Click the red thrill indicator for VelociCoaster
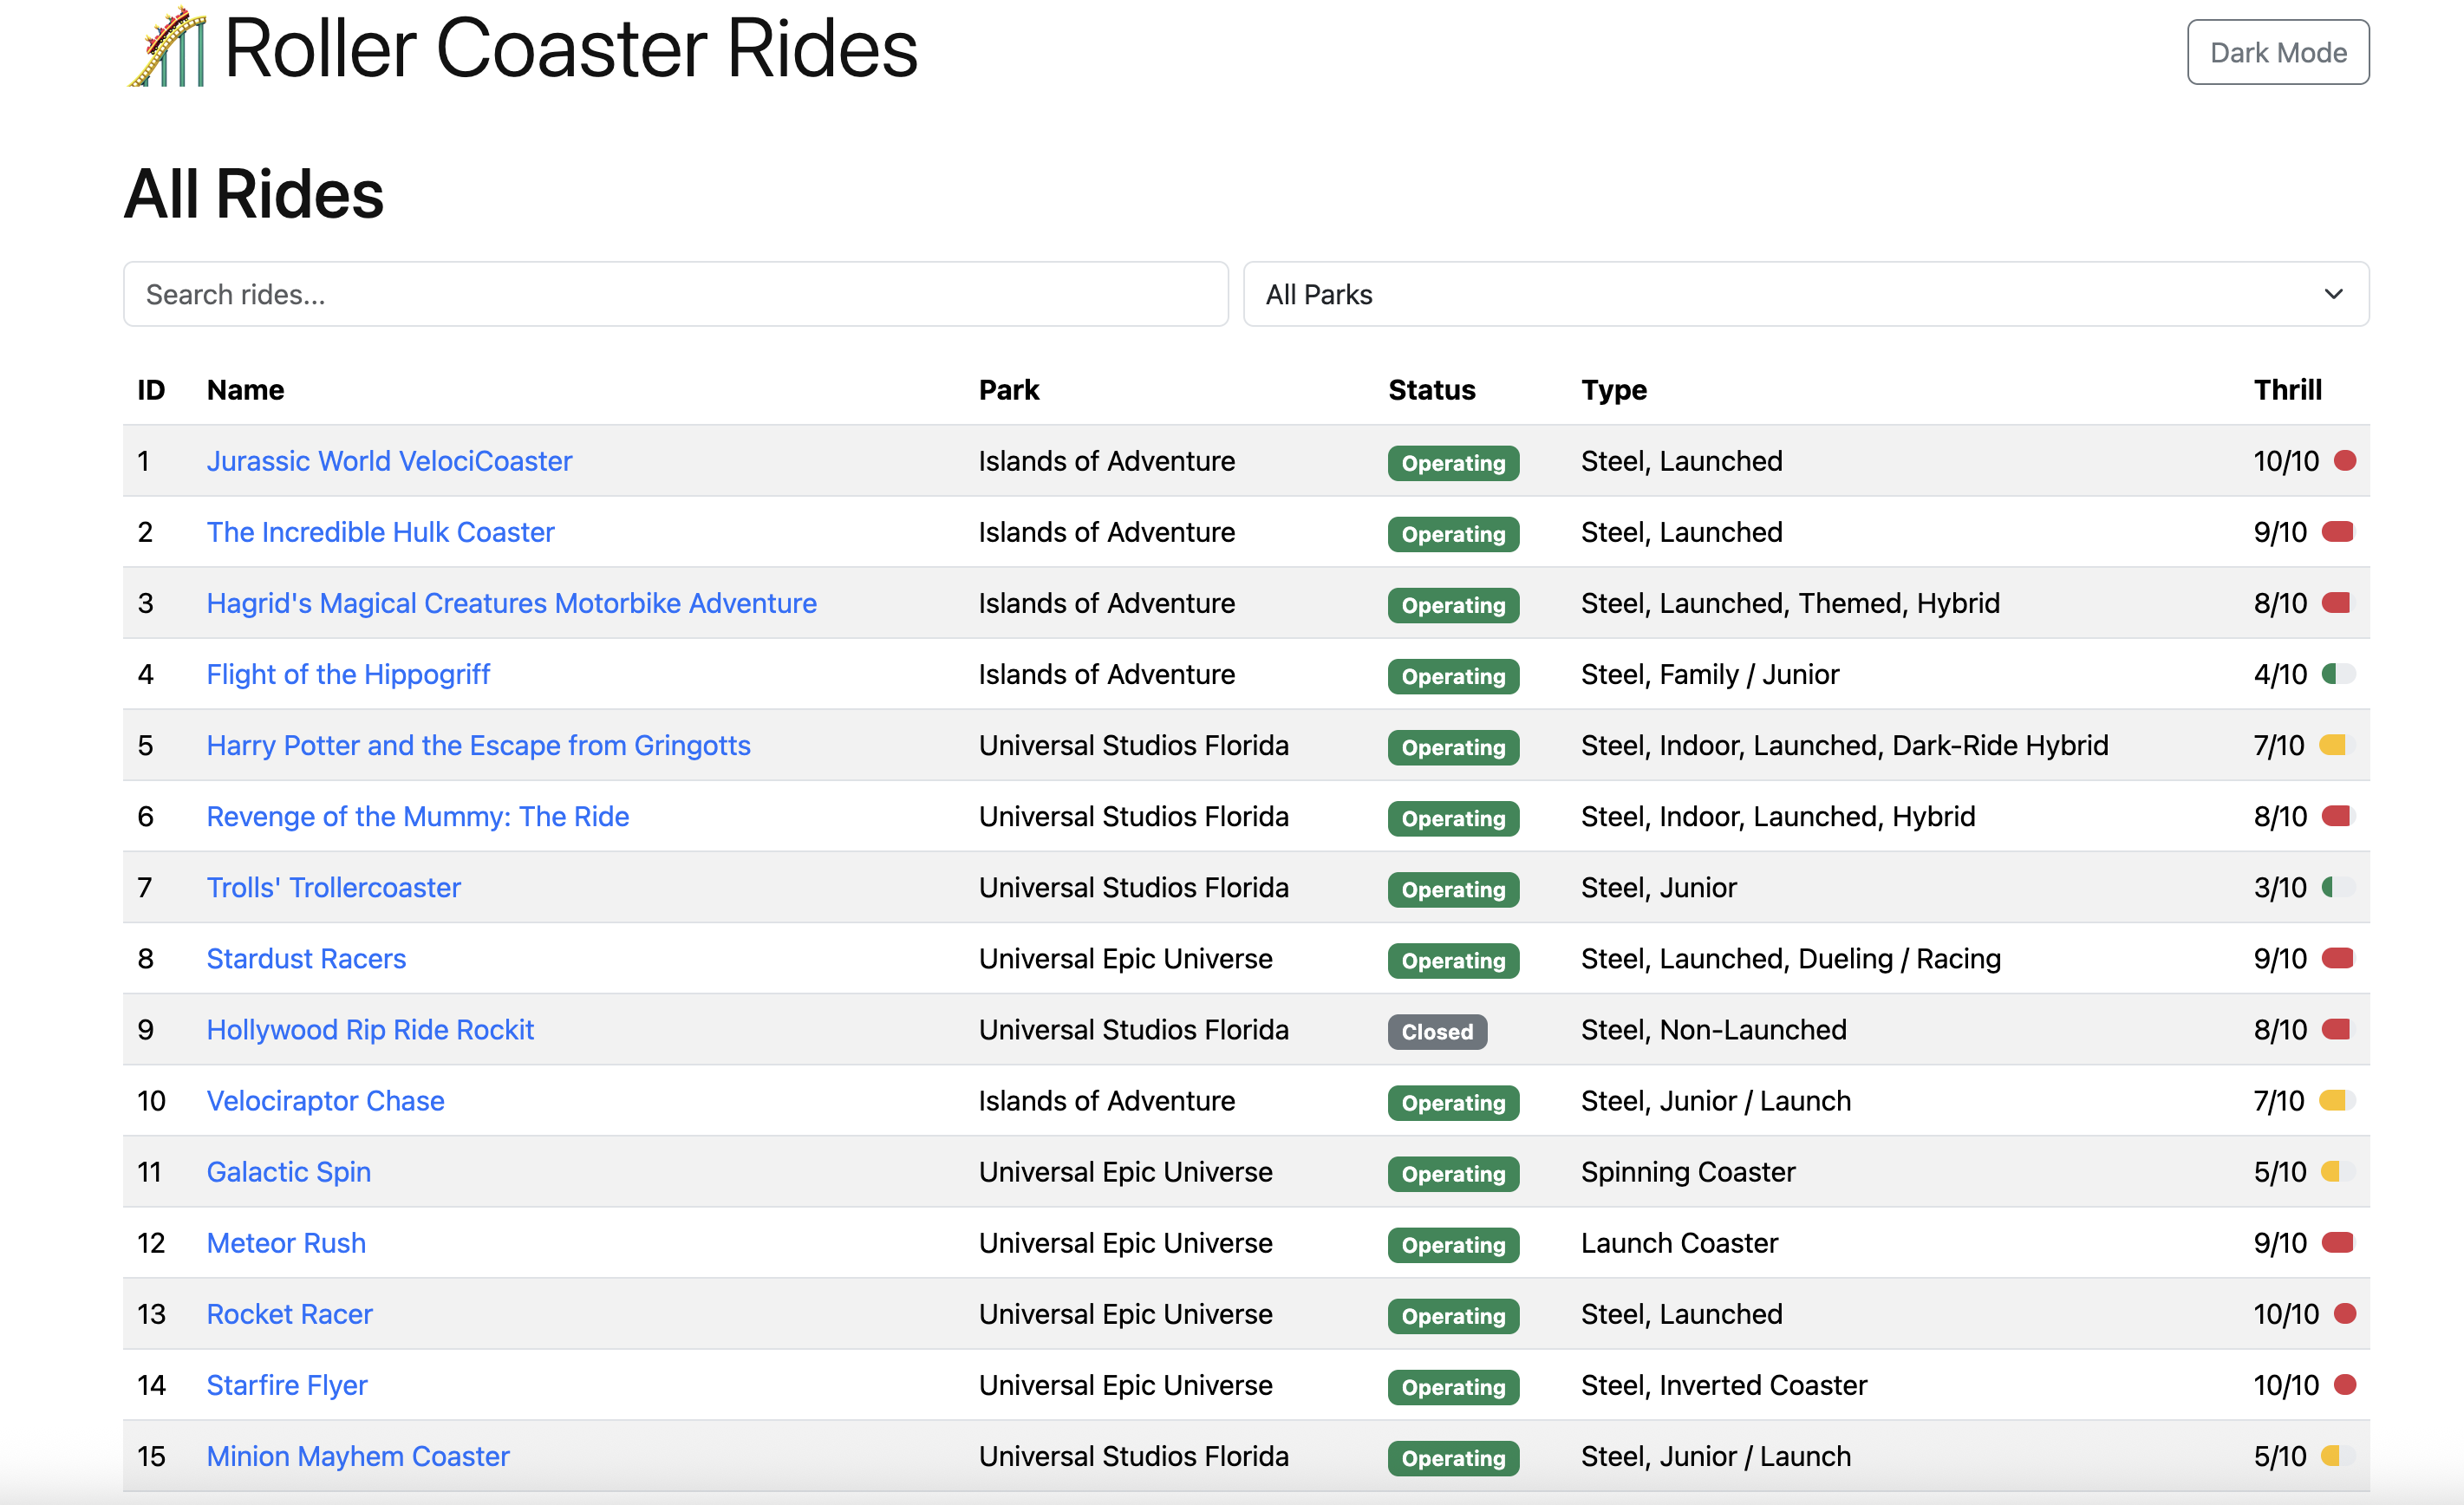The height and width of the screenshot is (1505, 2464). pos(2344,461)
